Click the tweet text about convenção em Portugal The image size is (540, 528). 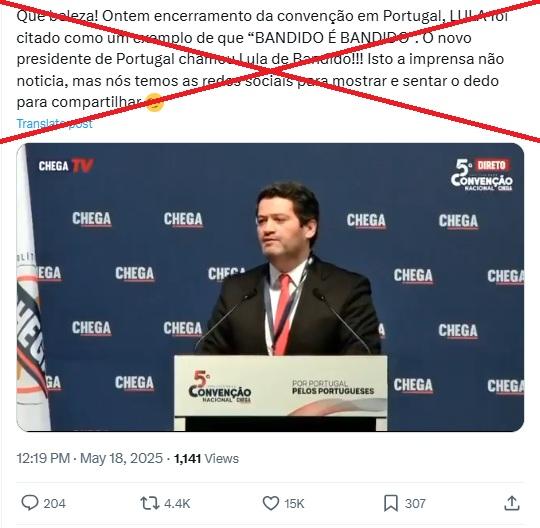click(x=262, y=59)
